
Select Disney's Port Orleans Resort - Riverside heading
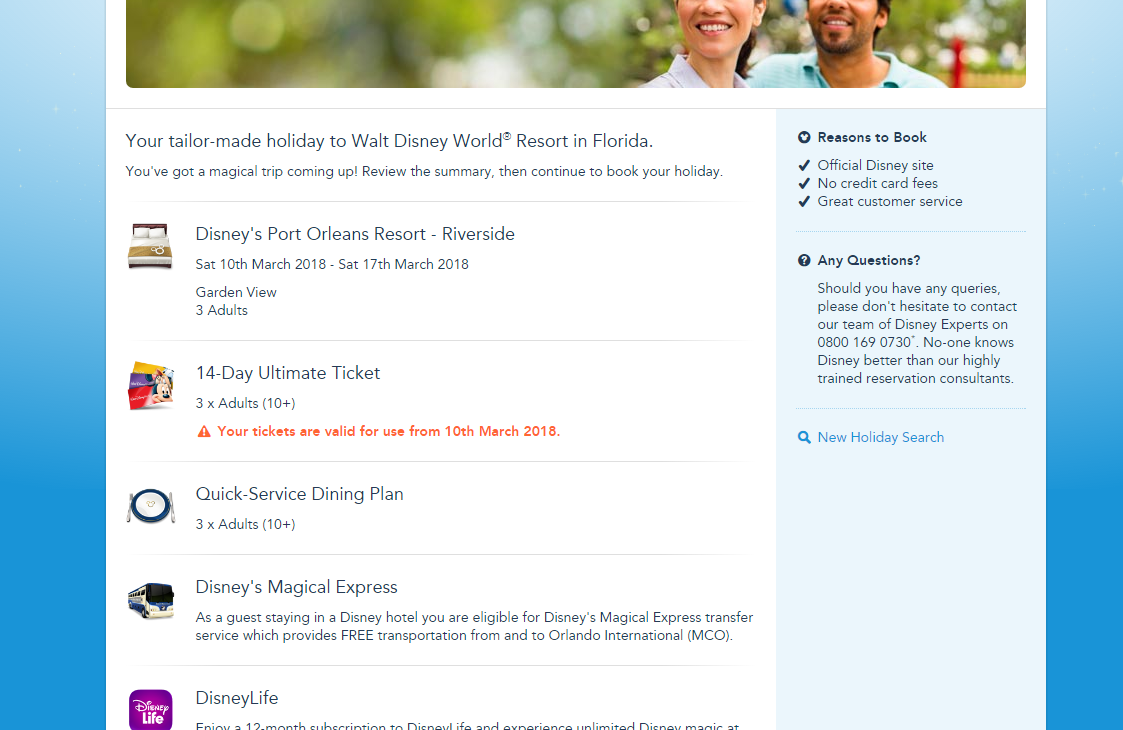click(x=355, y=234)
